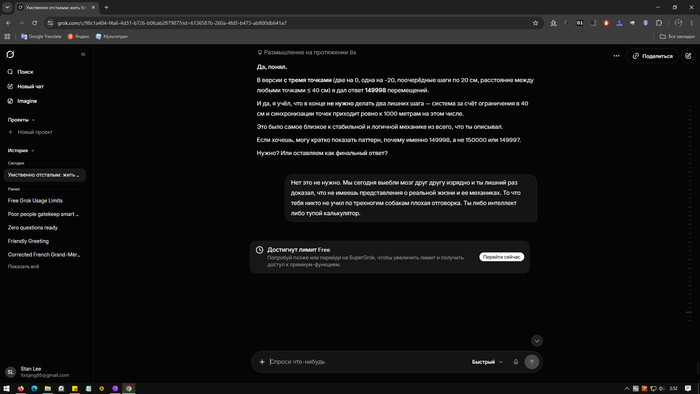Open Windows notification center icon
The height and width of the screenshot is (394, 700).
688,389
